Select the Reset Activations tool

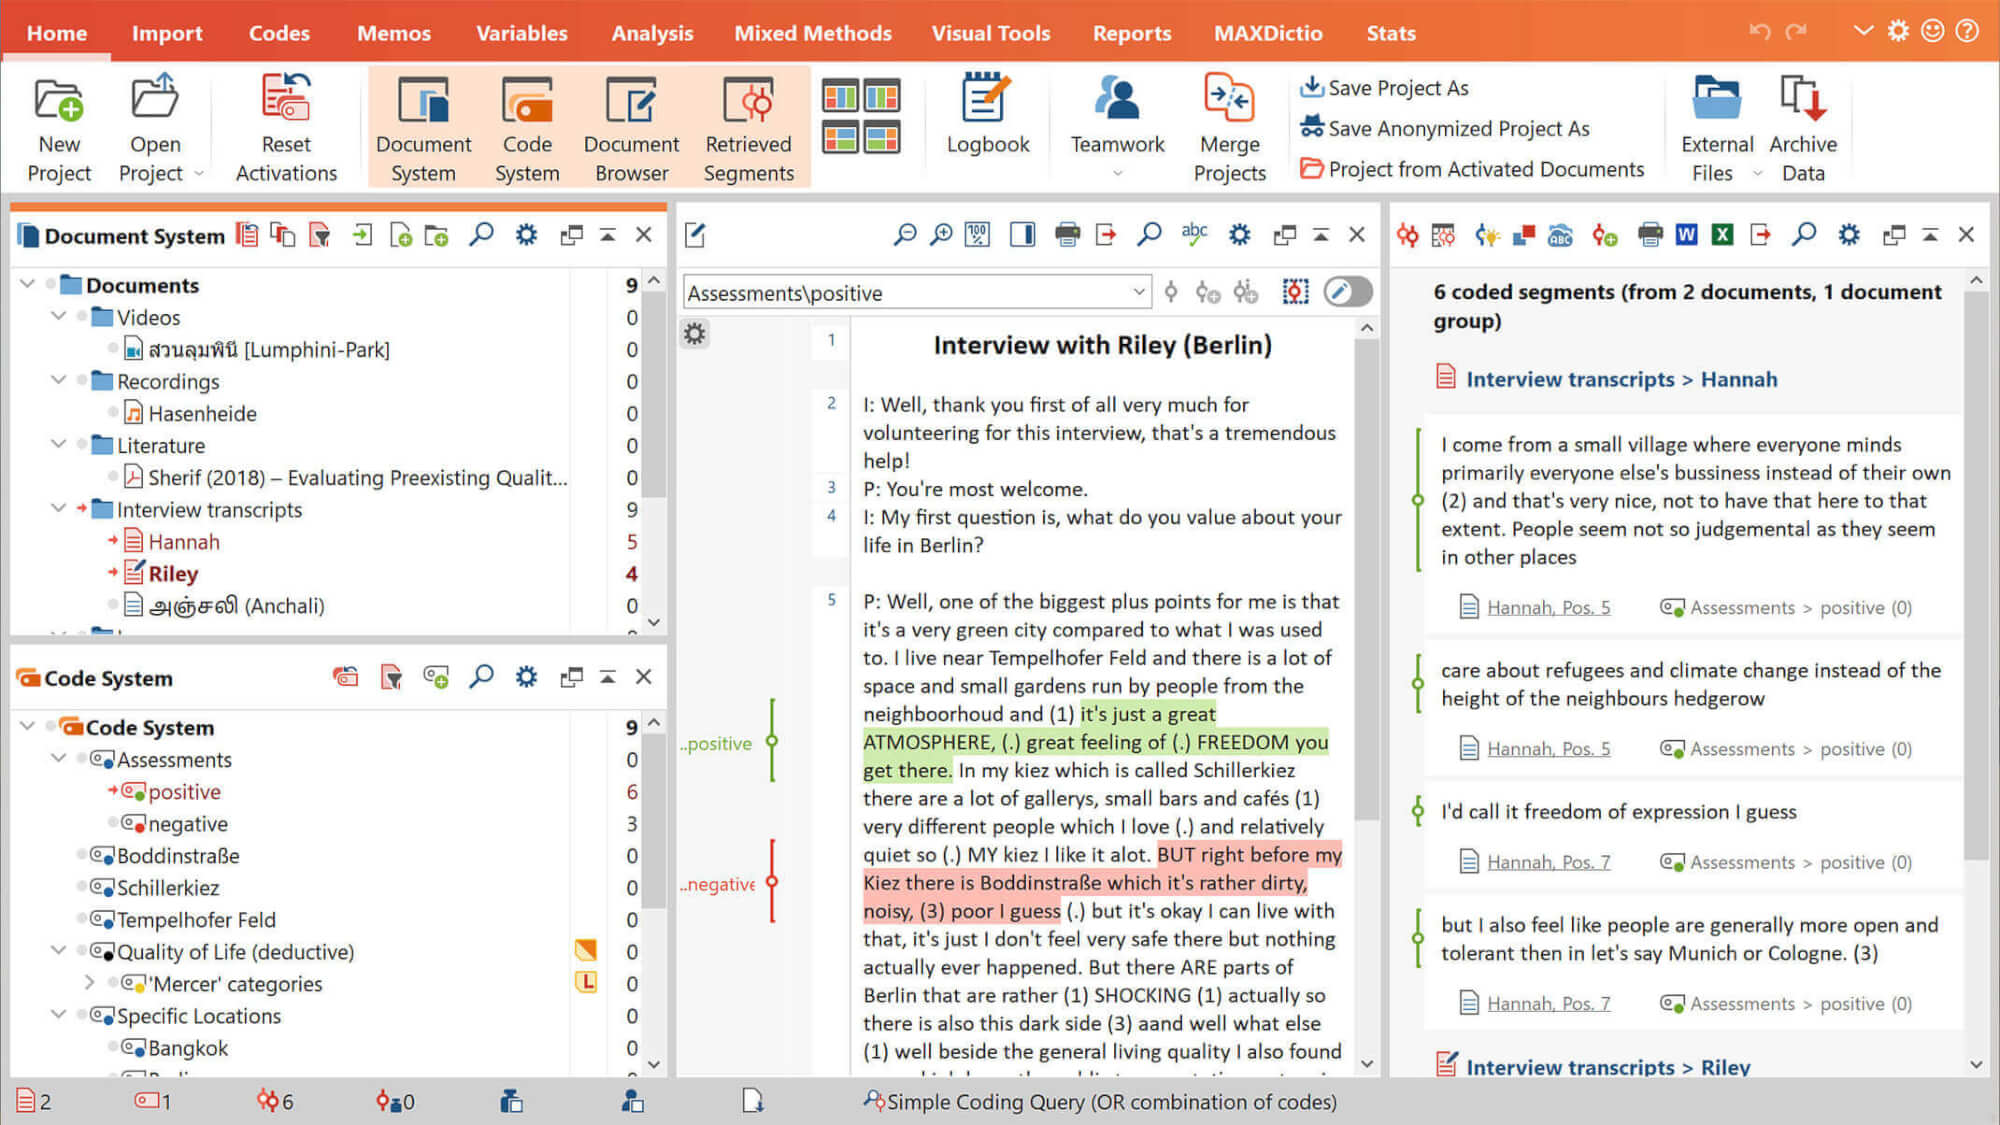coord(286,125)
